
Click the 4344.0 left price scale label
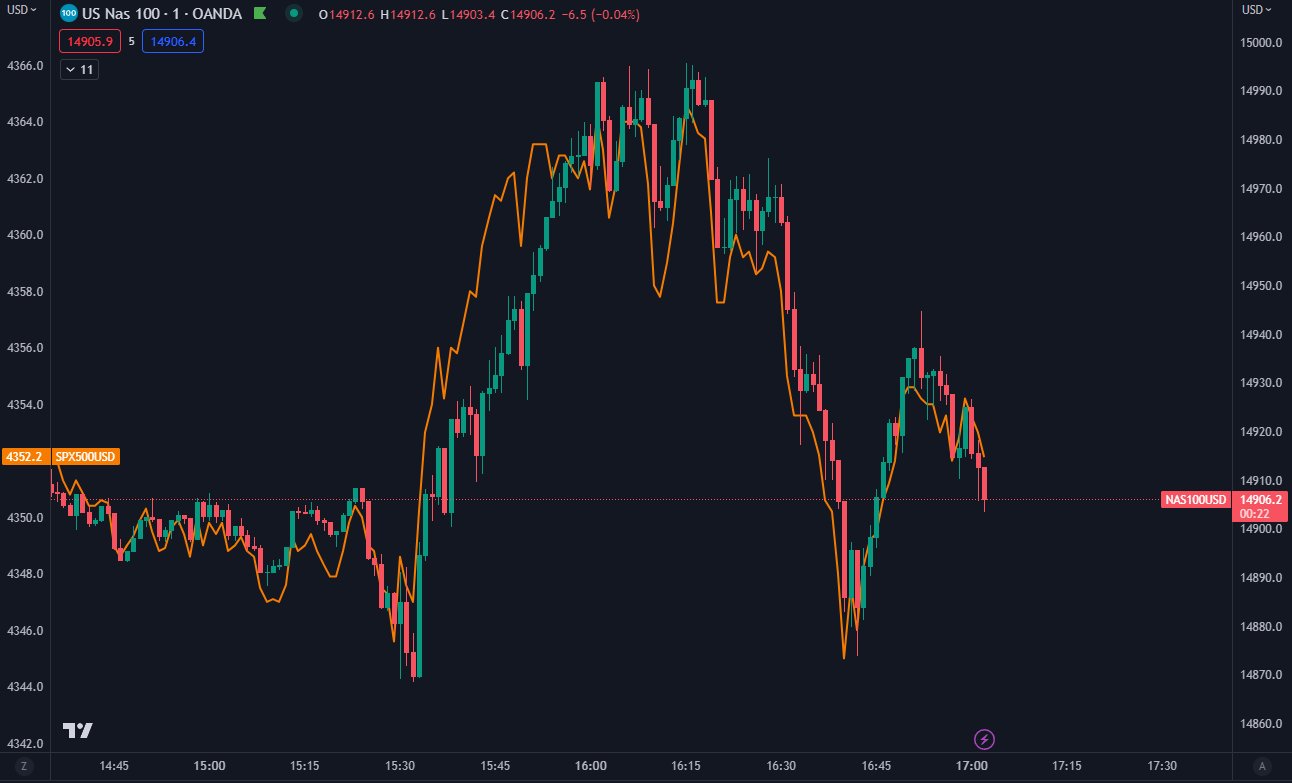[24, 687]
